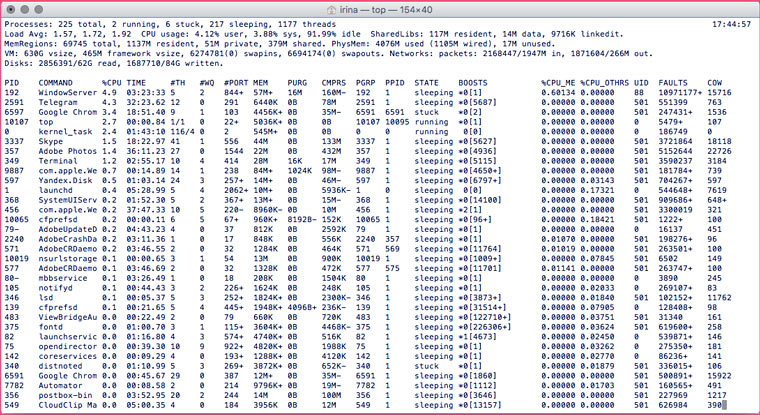Click the 32:23.62 time value for Telegram
The height and width of the screenshot is (415, 760).
(146, 102)
